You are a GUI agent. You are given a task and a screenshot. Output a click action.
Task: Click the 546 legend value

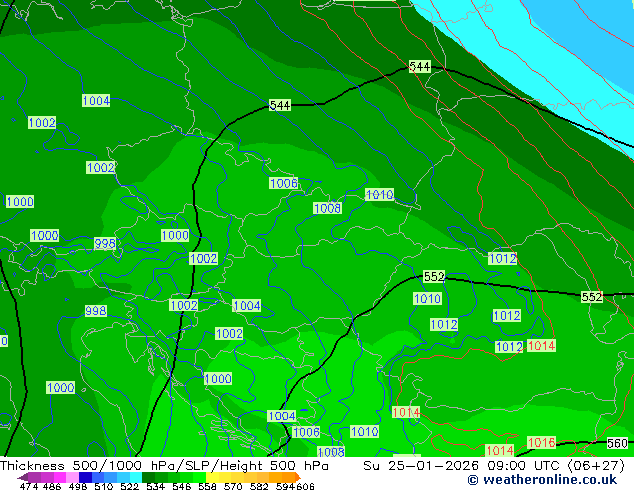(181, 486)
